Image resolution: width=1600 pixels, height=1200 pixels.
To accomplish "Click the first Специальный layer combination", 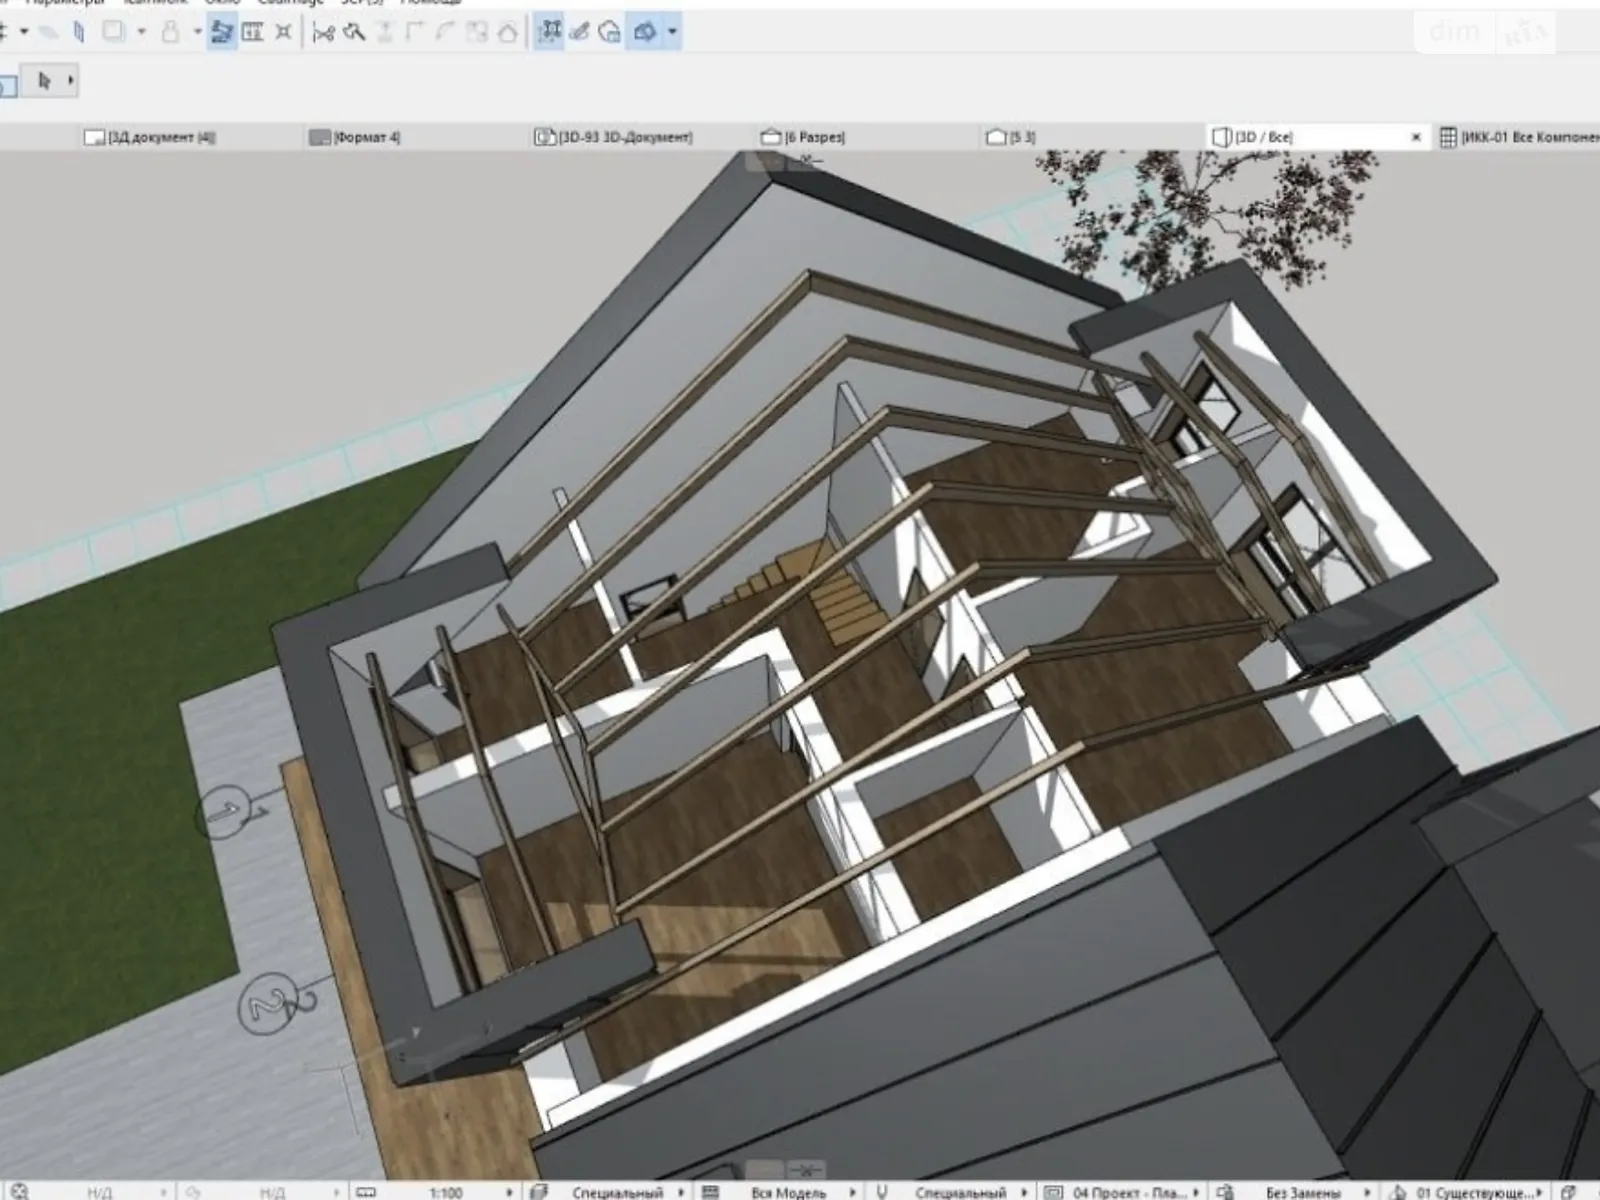I will click(x=618, y=1193).
